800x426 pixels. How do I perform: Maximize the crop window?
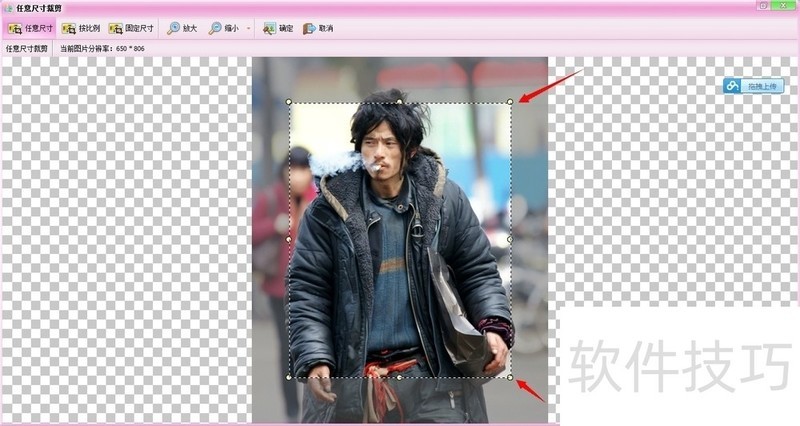coord(763,5)
